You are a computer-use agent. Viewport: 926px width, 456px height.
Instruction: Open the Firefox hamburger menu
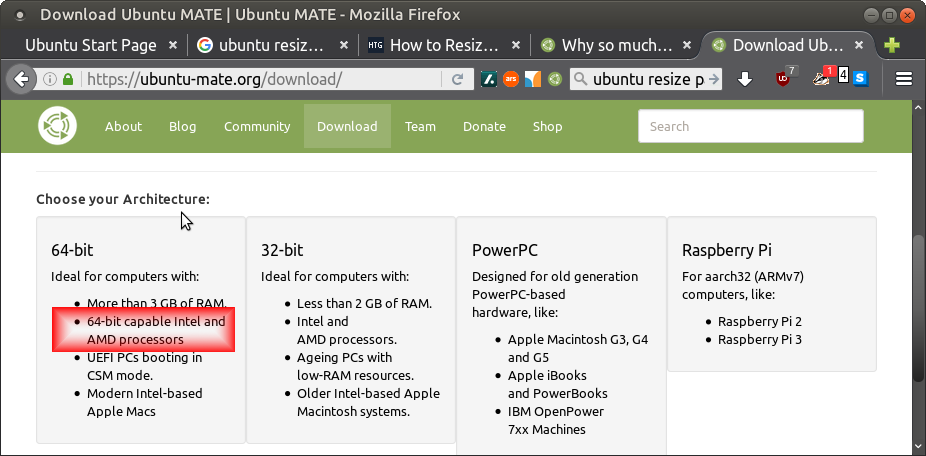click(904, 79)
